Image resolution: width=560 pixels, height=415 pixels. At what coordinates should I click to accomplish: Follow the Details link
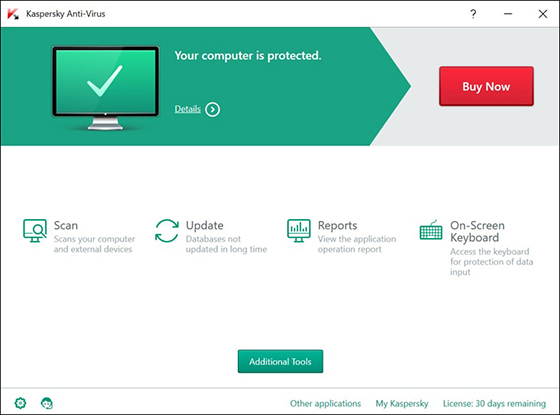pyautogui.click(x=188, y=109)
